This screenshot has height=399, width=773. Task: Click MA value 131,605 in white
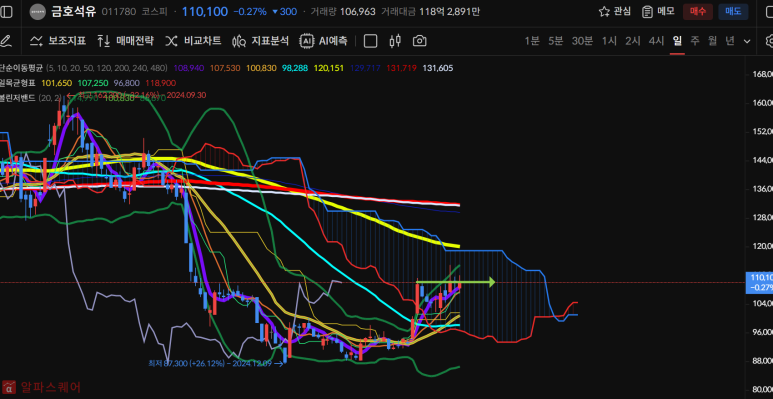coord(438,68)
